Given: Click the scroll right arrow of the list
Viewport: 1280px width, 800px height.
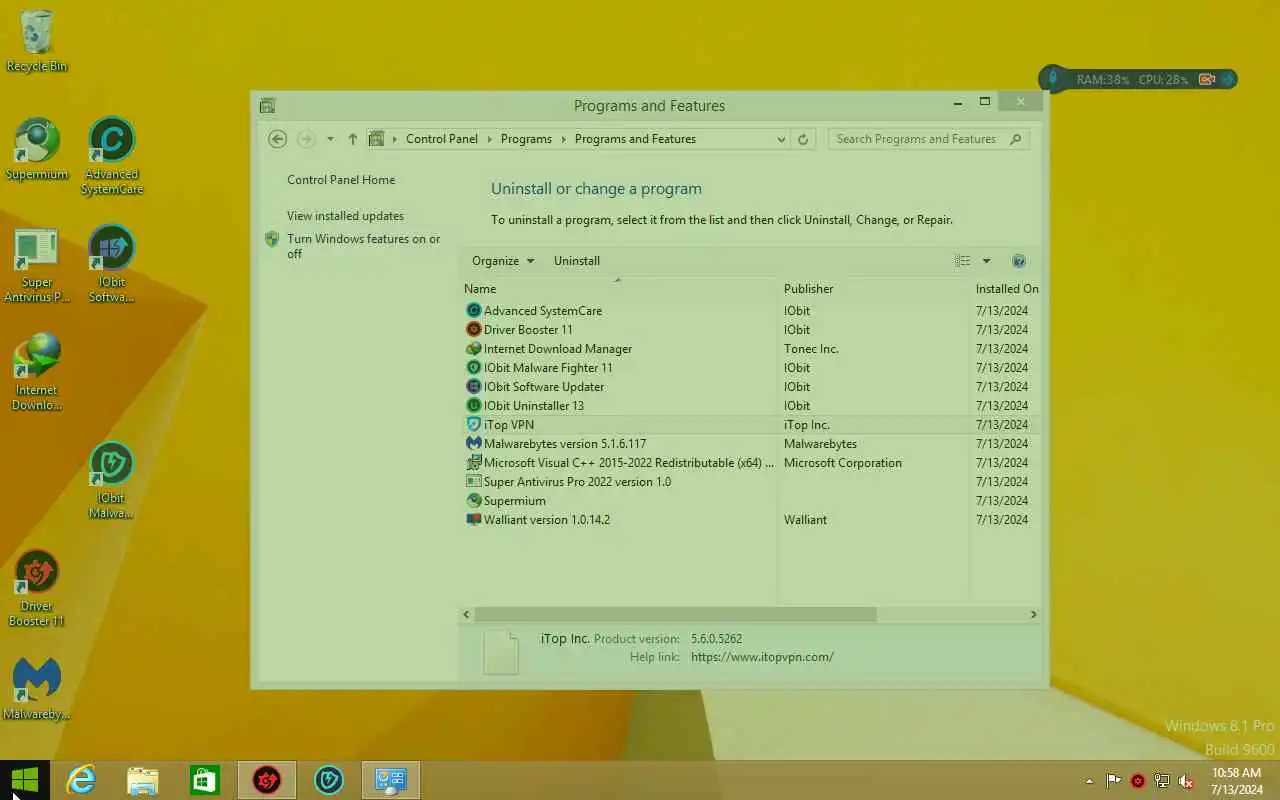Looking at the screenshot, I should point(1033,614).
